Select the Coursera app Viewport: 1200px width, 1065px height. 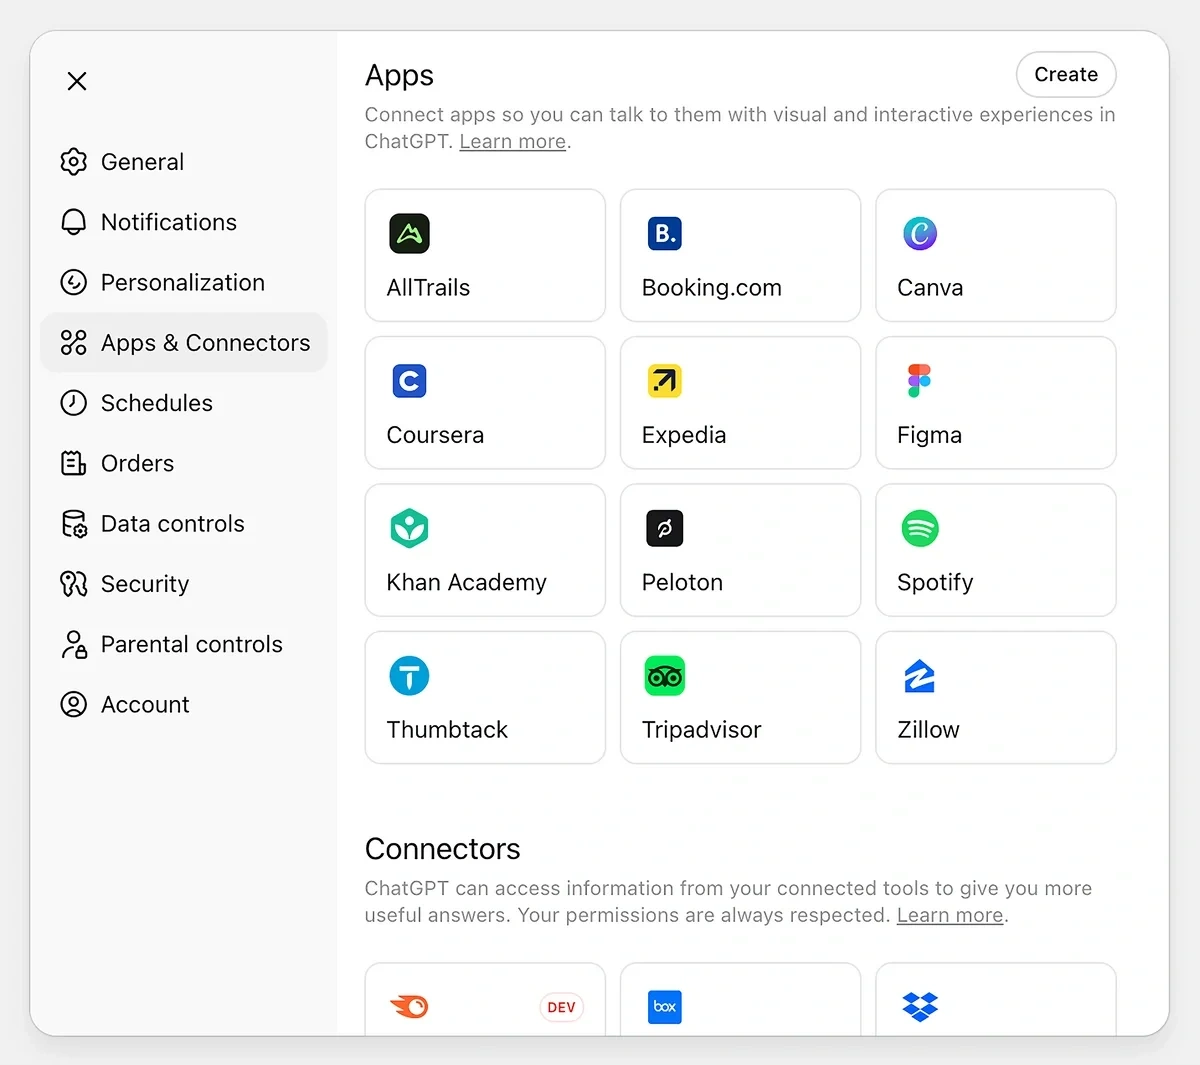[x=484, y=402]
